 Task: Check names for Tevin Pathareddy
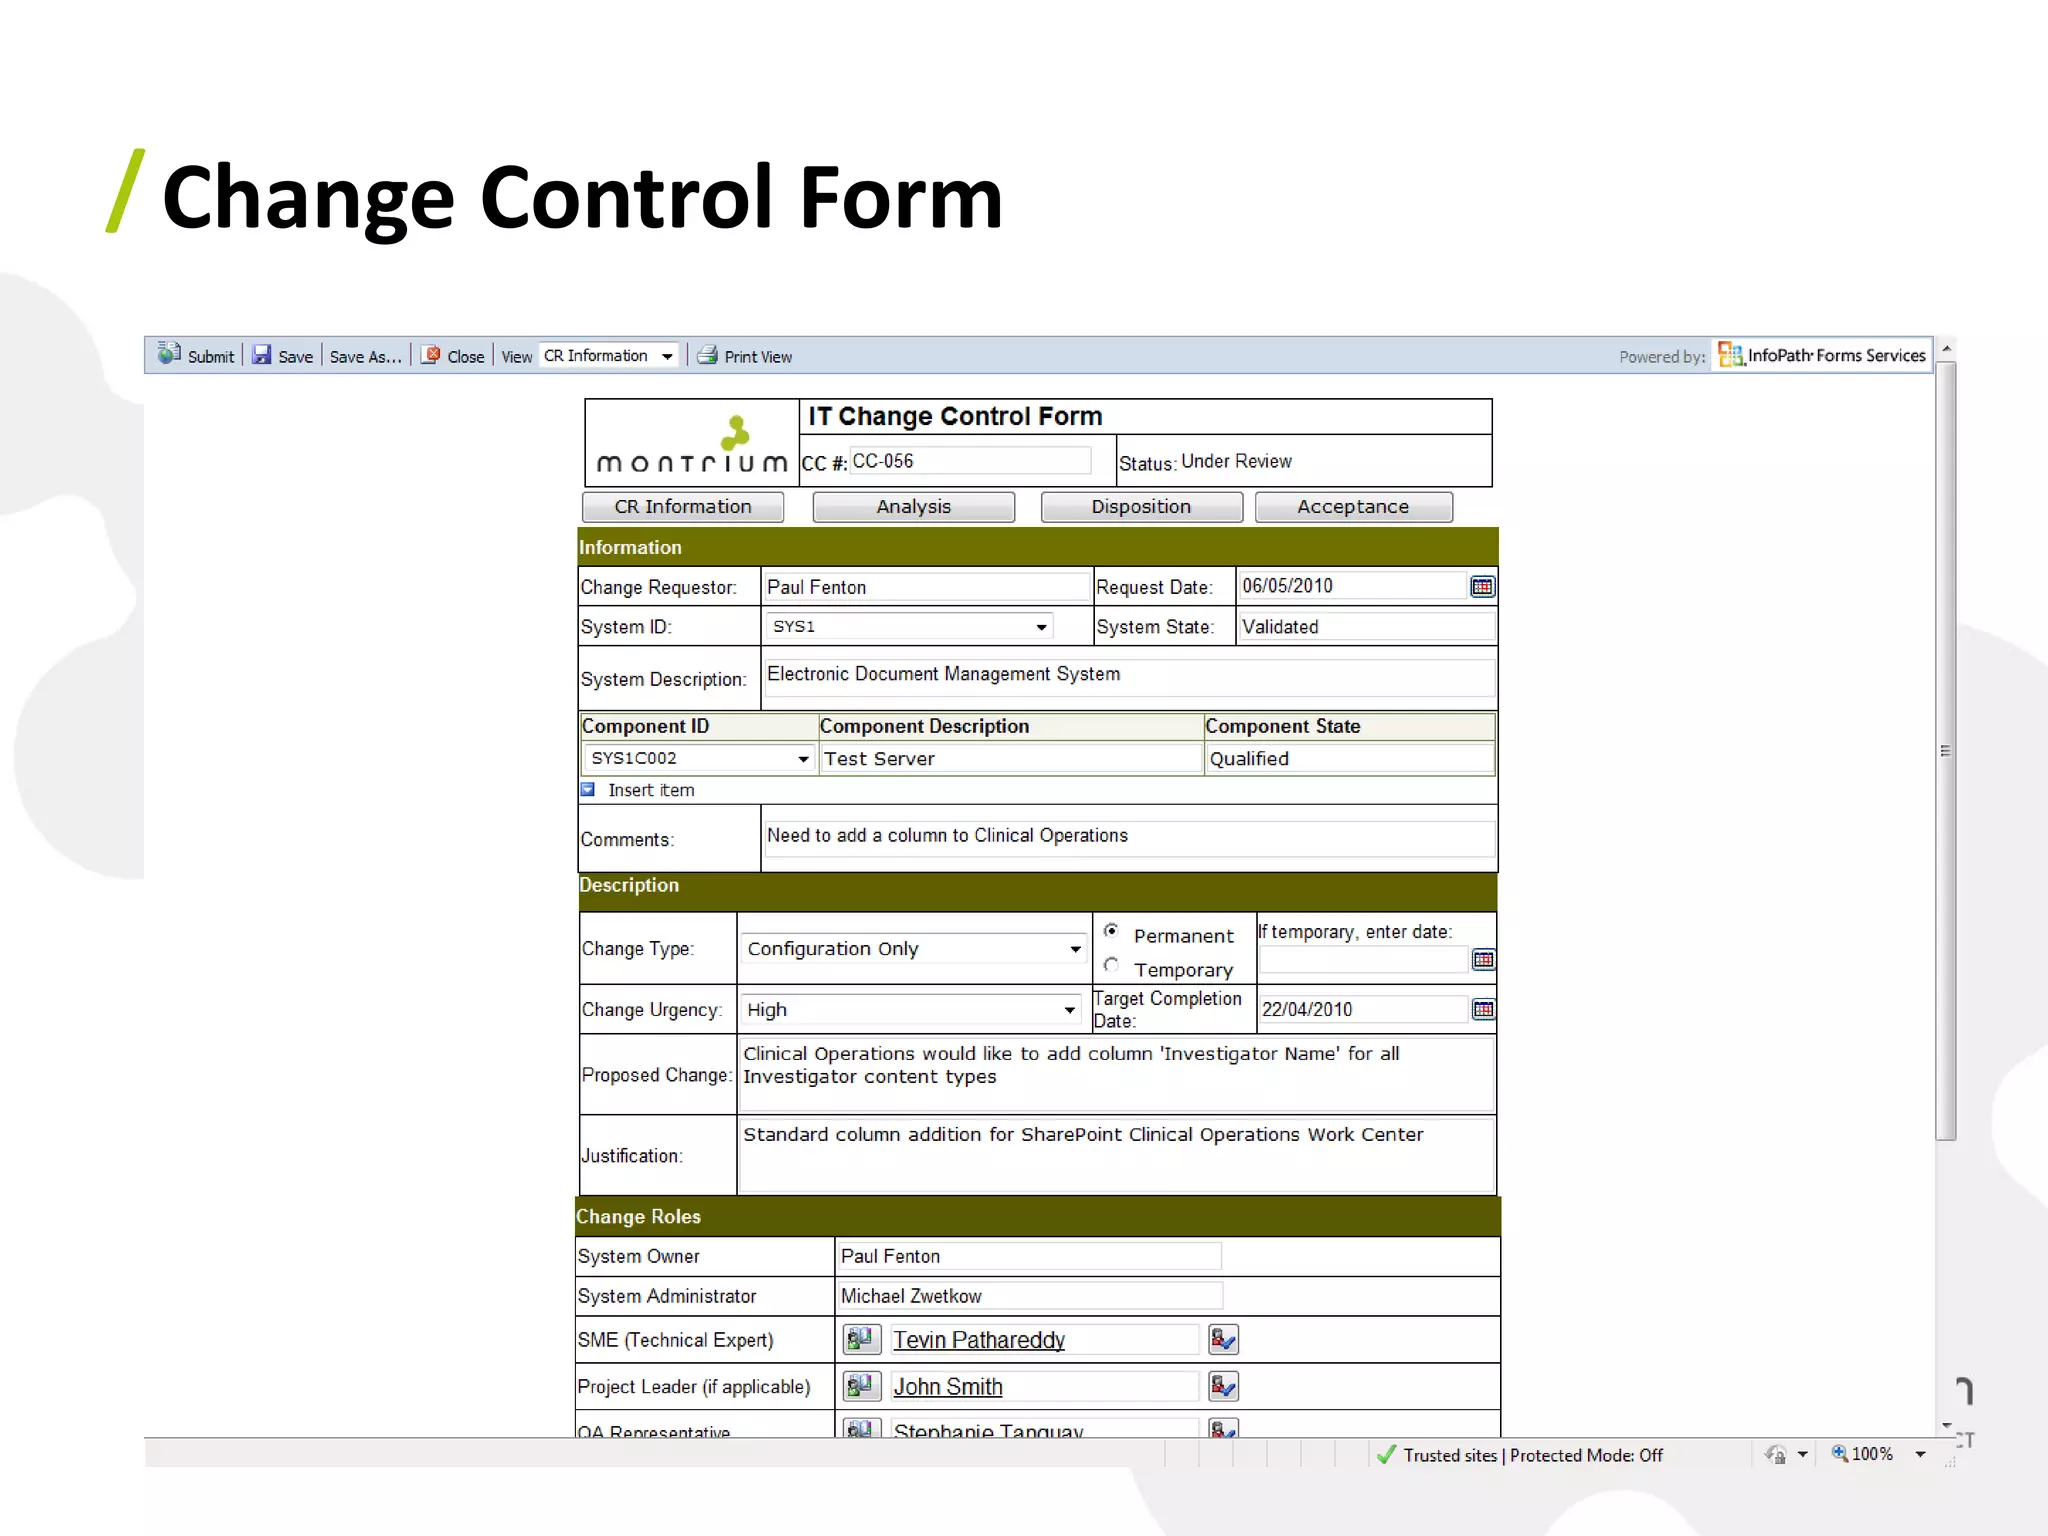(1223, 1339)
